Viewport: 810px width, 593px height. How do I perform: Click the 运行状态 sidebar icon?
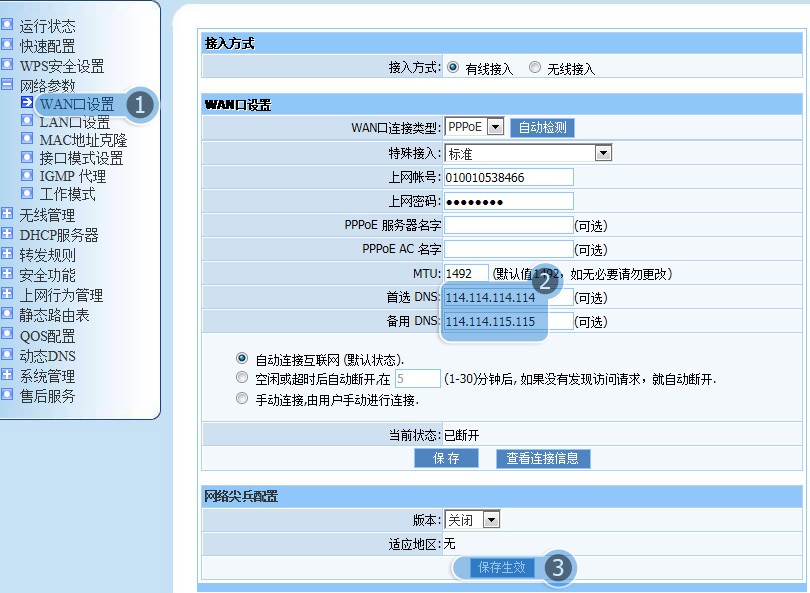pyautogui.click(x=8, y=26)
